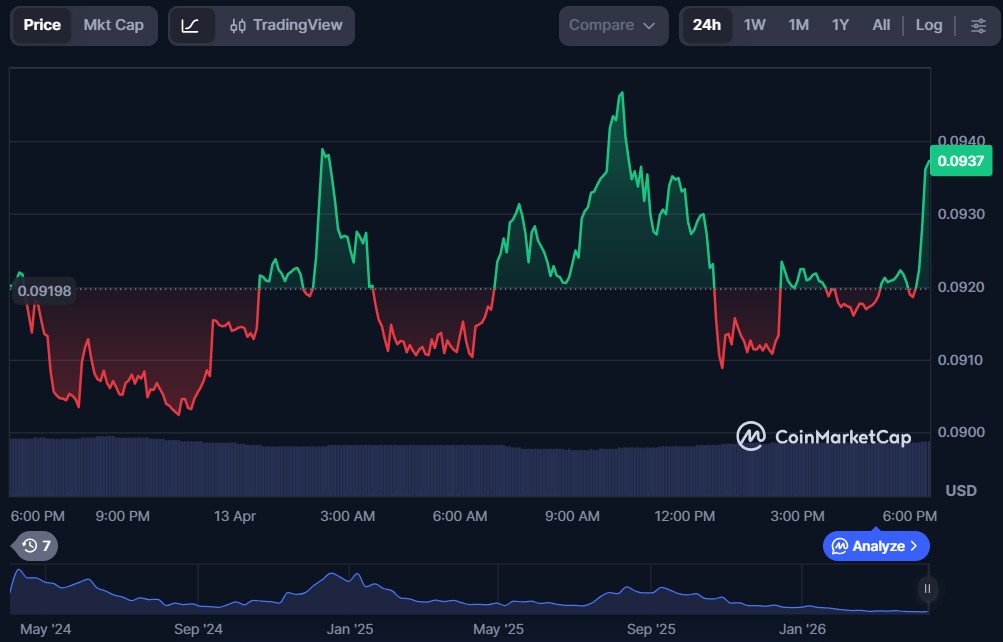1003x642 pixels.
Task: Click the green 0.0937 current price tag
Action: 960,160
